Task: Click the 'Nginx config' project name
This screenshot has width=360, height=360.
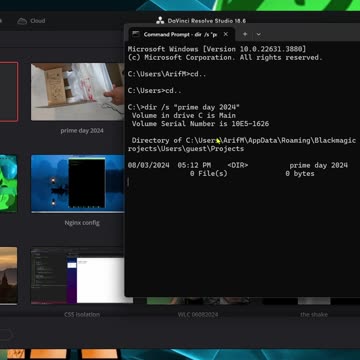Action: click(x=82, y=223)
